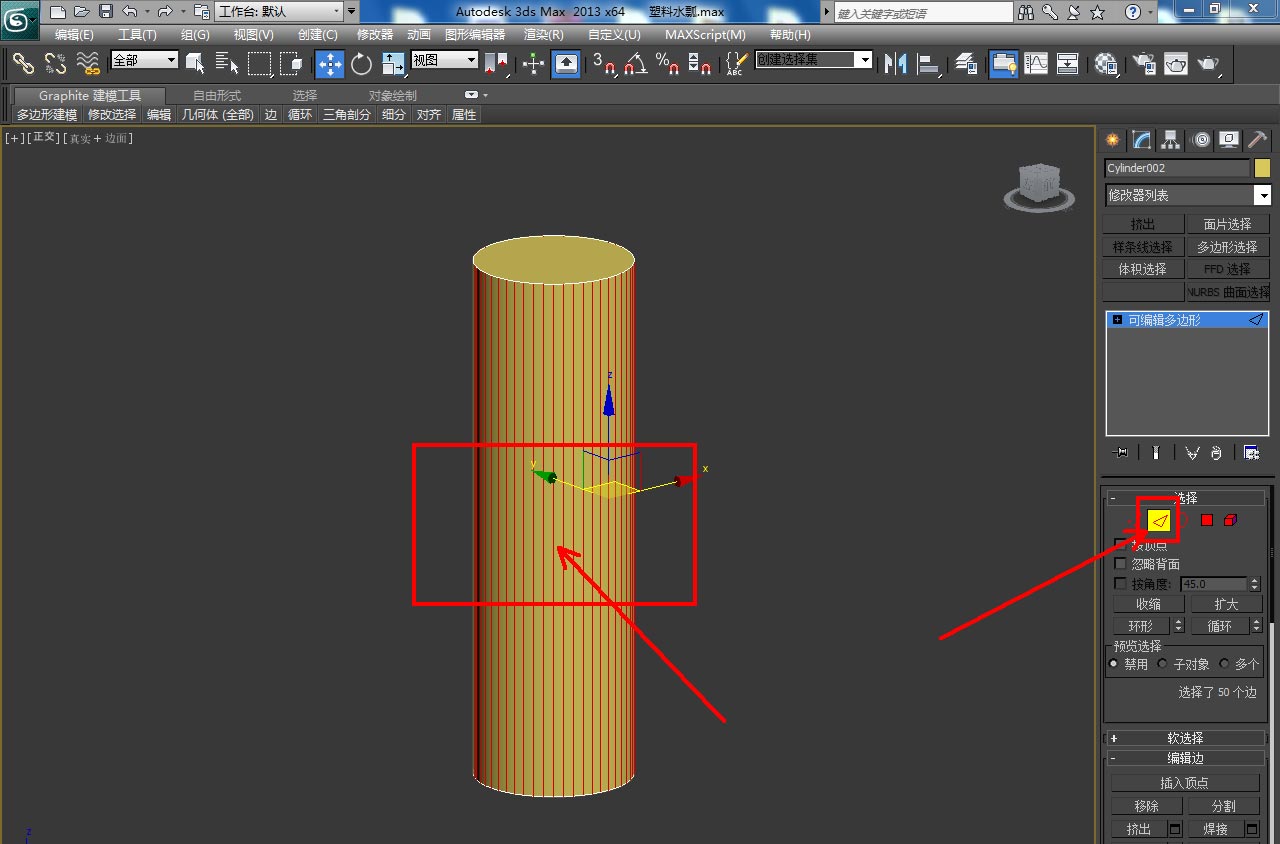Open the Render Setup teapot icon
The image size is (1280, 844).
click(1143, 64)
